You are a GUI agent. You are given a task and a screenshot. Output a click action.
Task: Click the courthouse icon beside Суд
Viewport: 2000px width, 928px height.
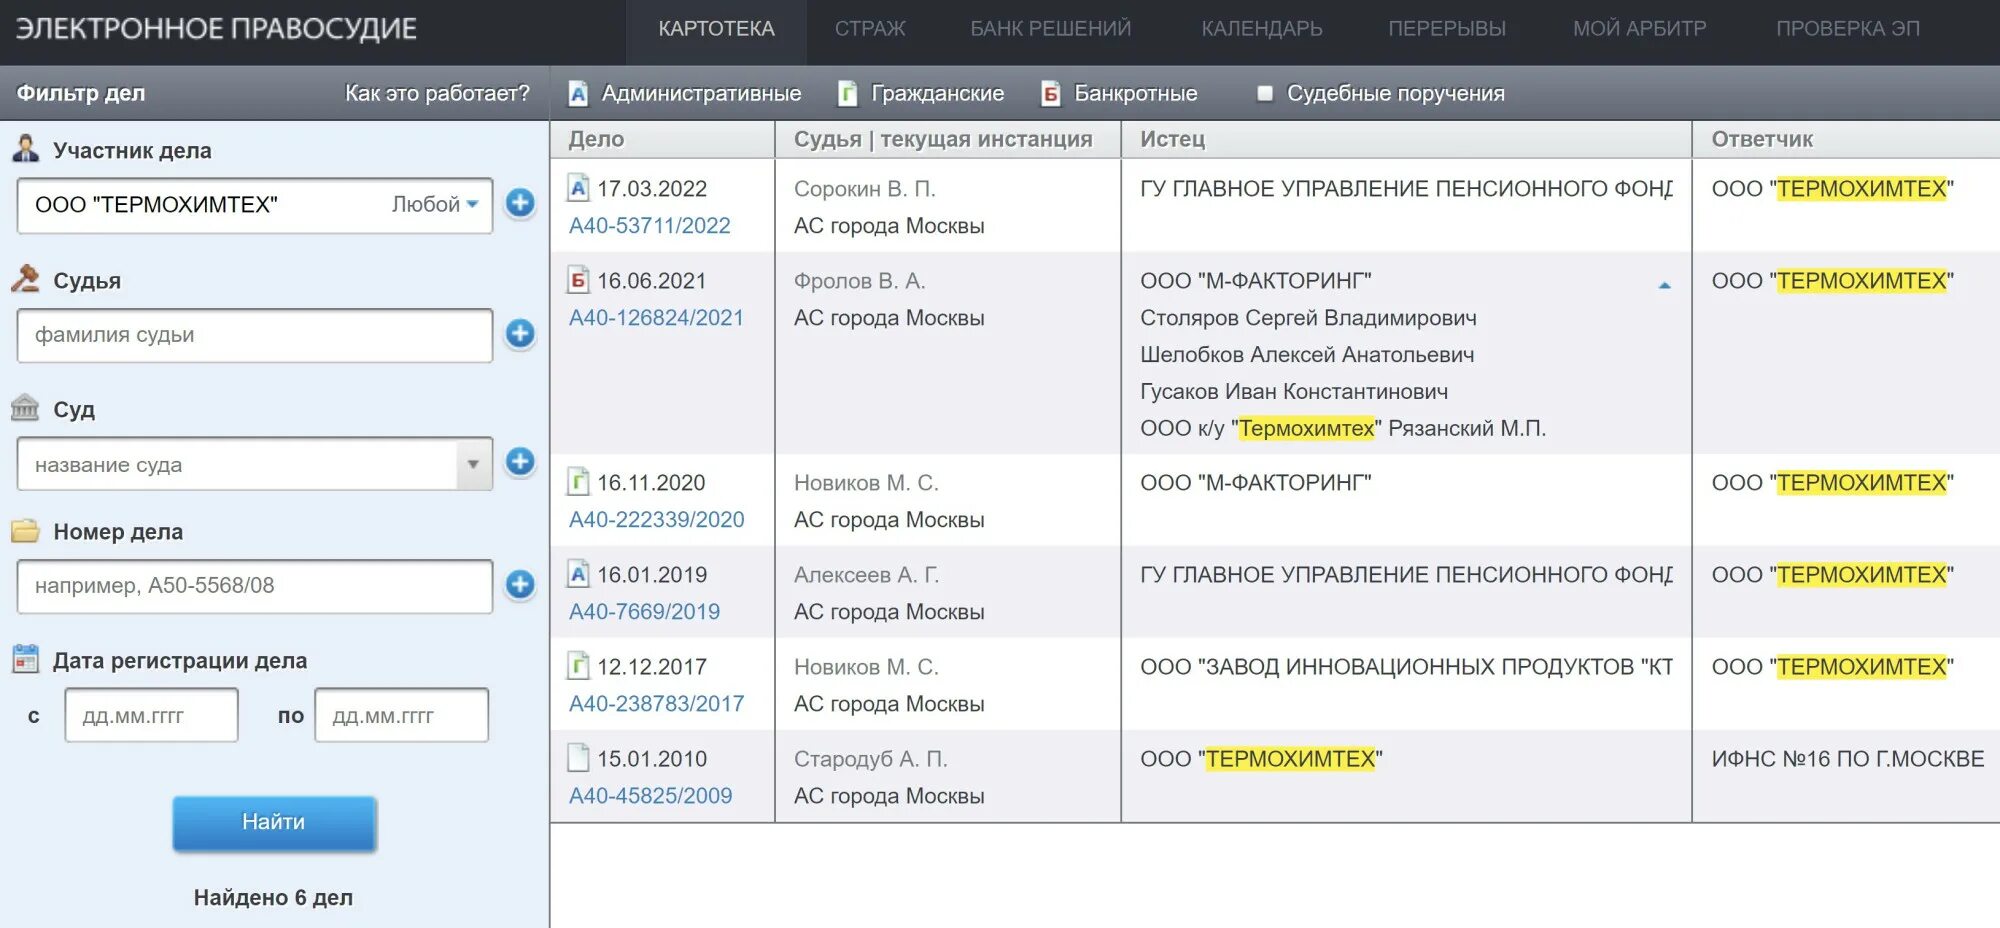coord(26,408)
